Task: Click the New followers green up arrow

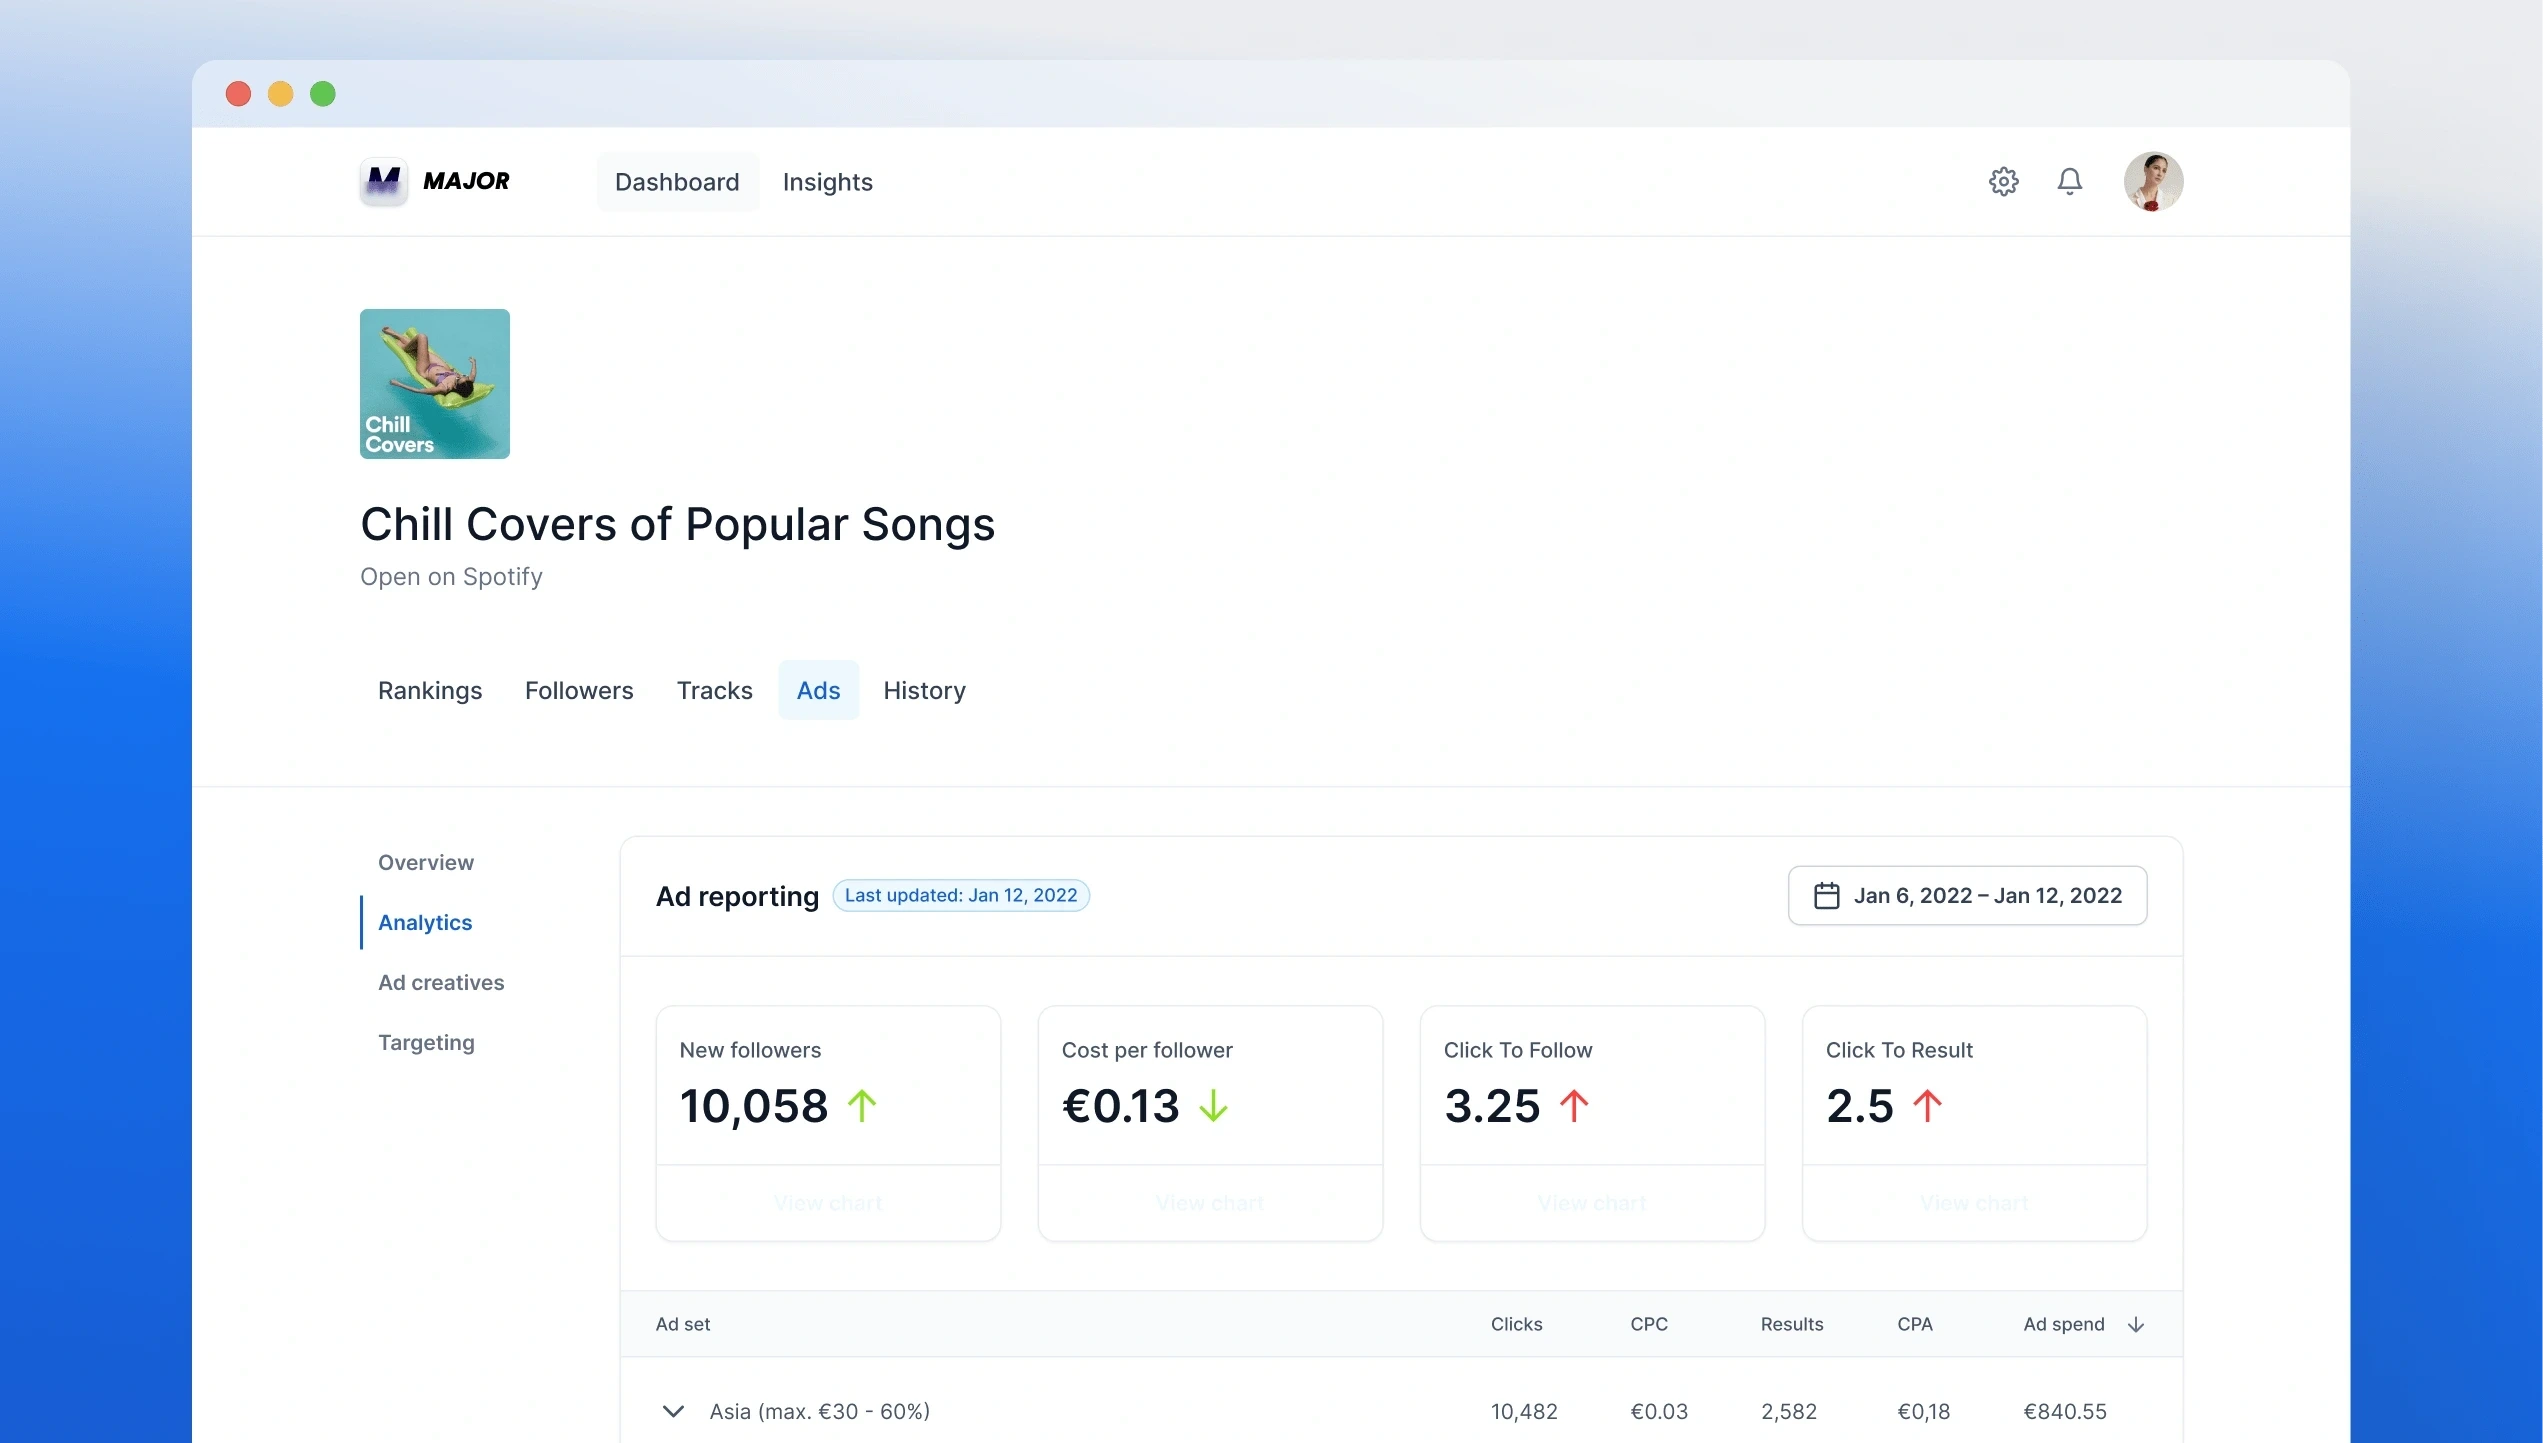Action: pos(862,1106)
